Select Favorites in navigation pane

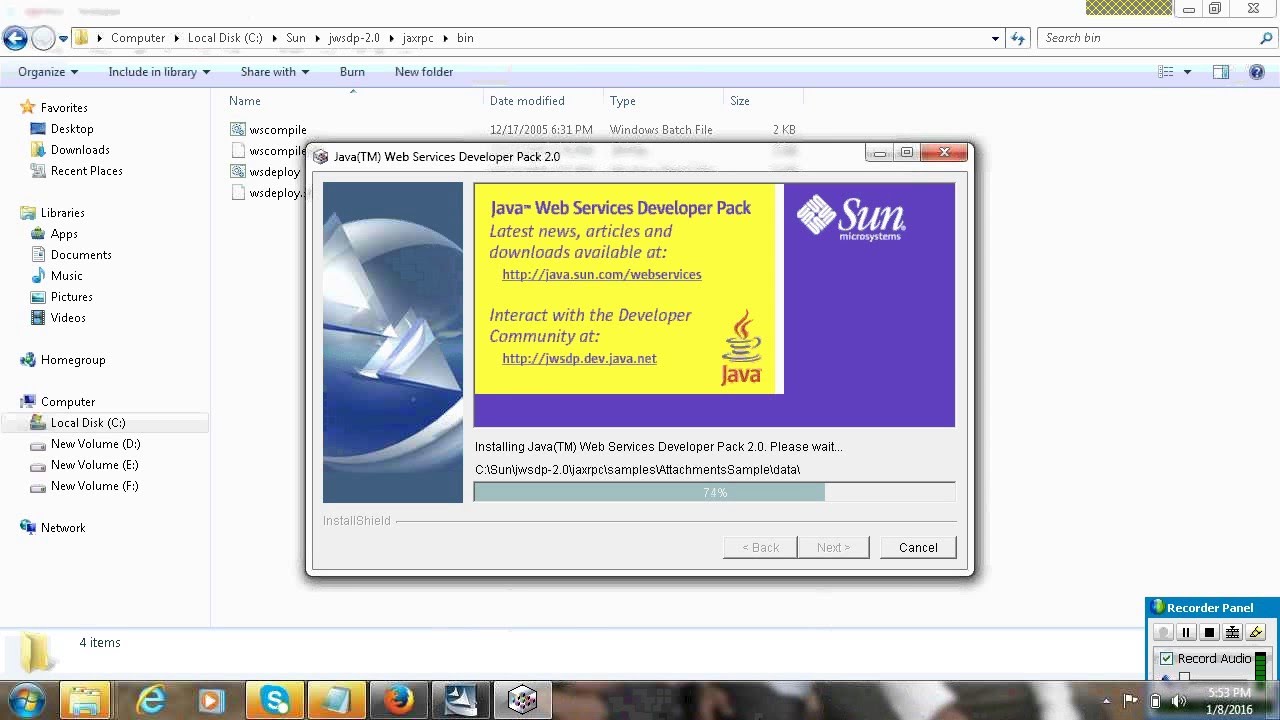pyautogui.click(x=64, y=108)
